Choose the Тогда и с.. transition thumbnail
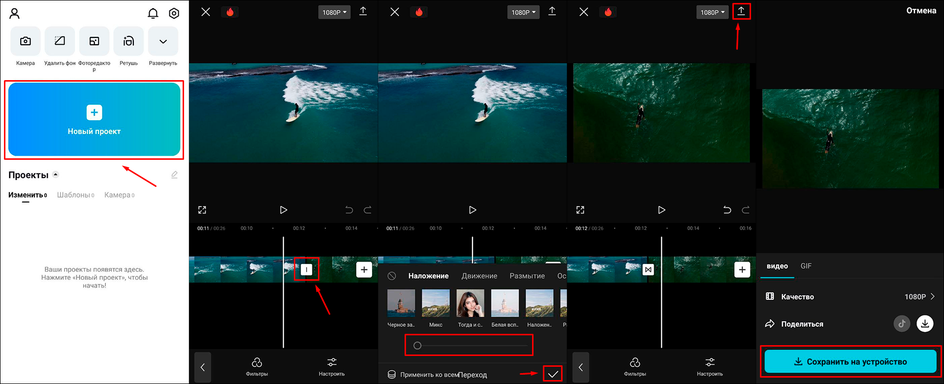The height and width of the screenshot is (384, 944). pyautogui.click(x=471, y=304)
